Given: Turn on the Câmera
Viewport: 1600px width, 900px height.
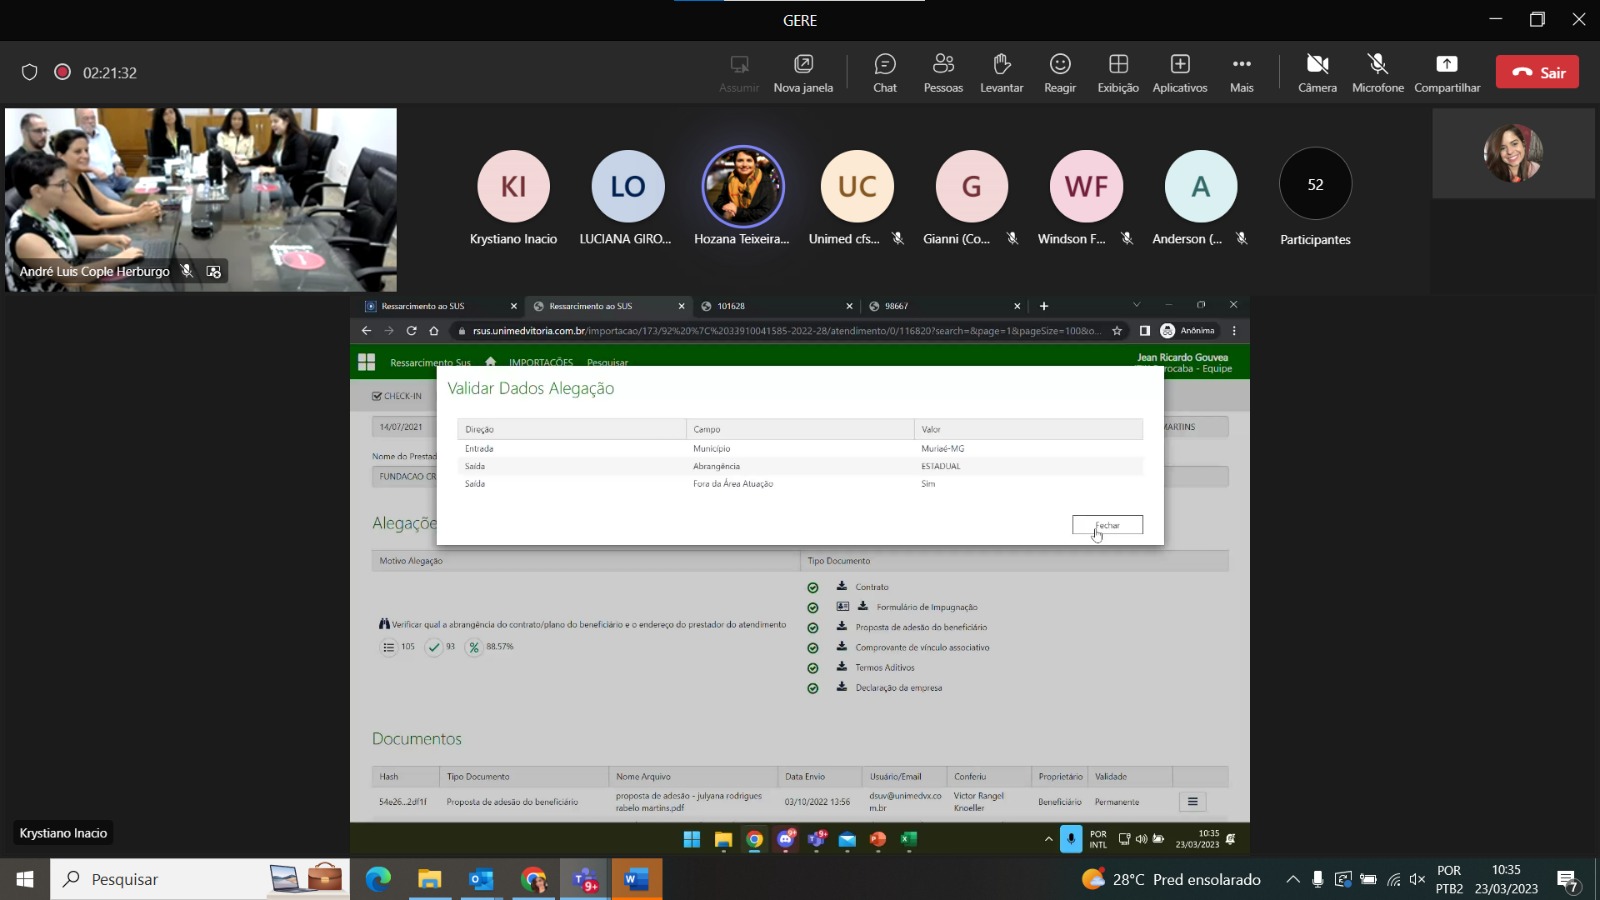Looking at the screenshot, I should (x=1317, y=72).
